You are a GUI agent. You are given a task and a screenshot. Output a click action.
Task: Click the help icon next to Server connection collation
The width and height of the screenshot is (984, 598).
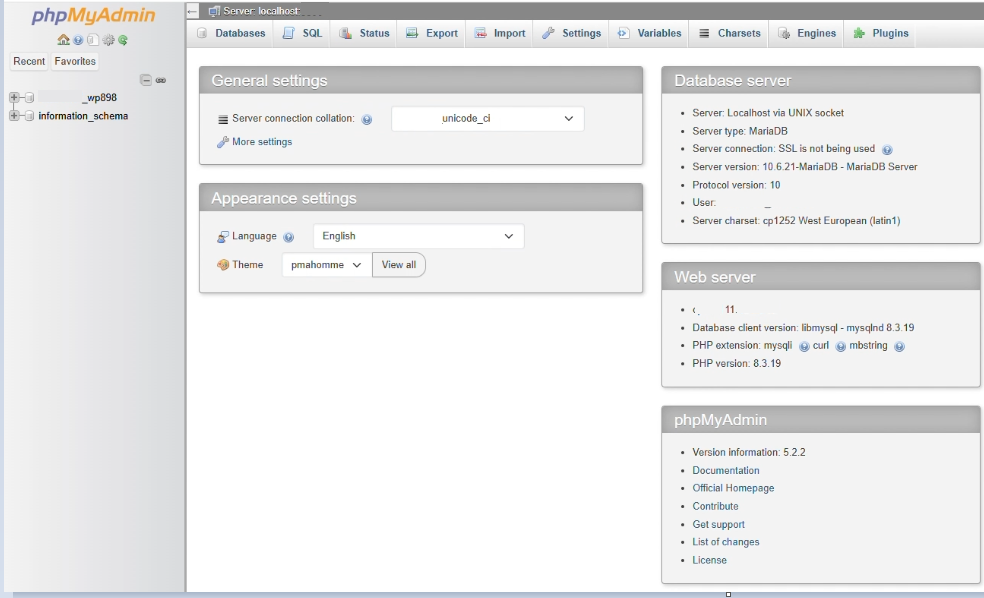(369, 119)
